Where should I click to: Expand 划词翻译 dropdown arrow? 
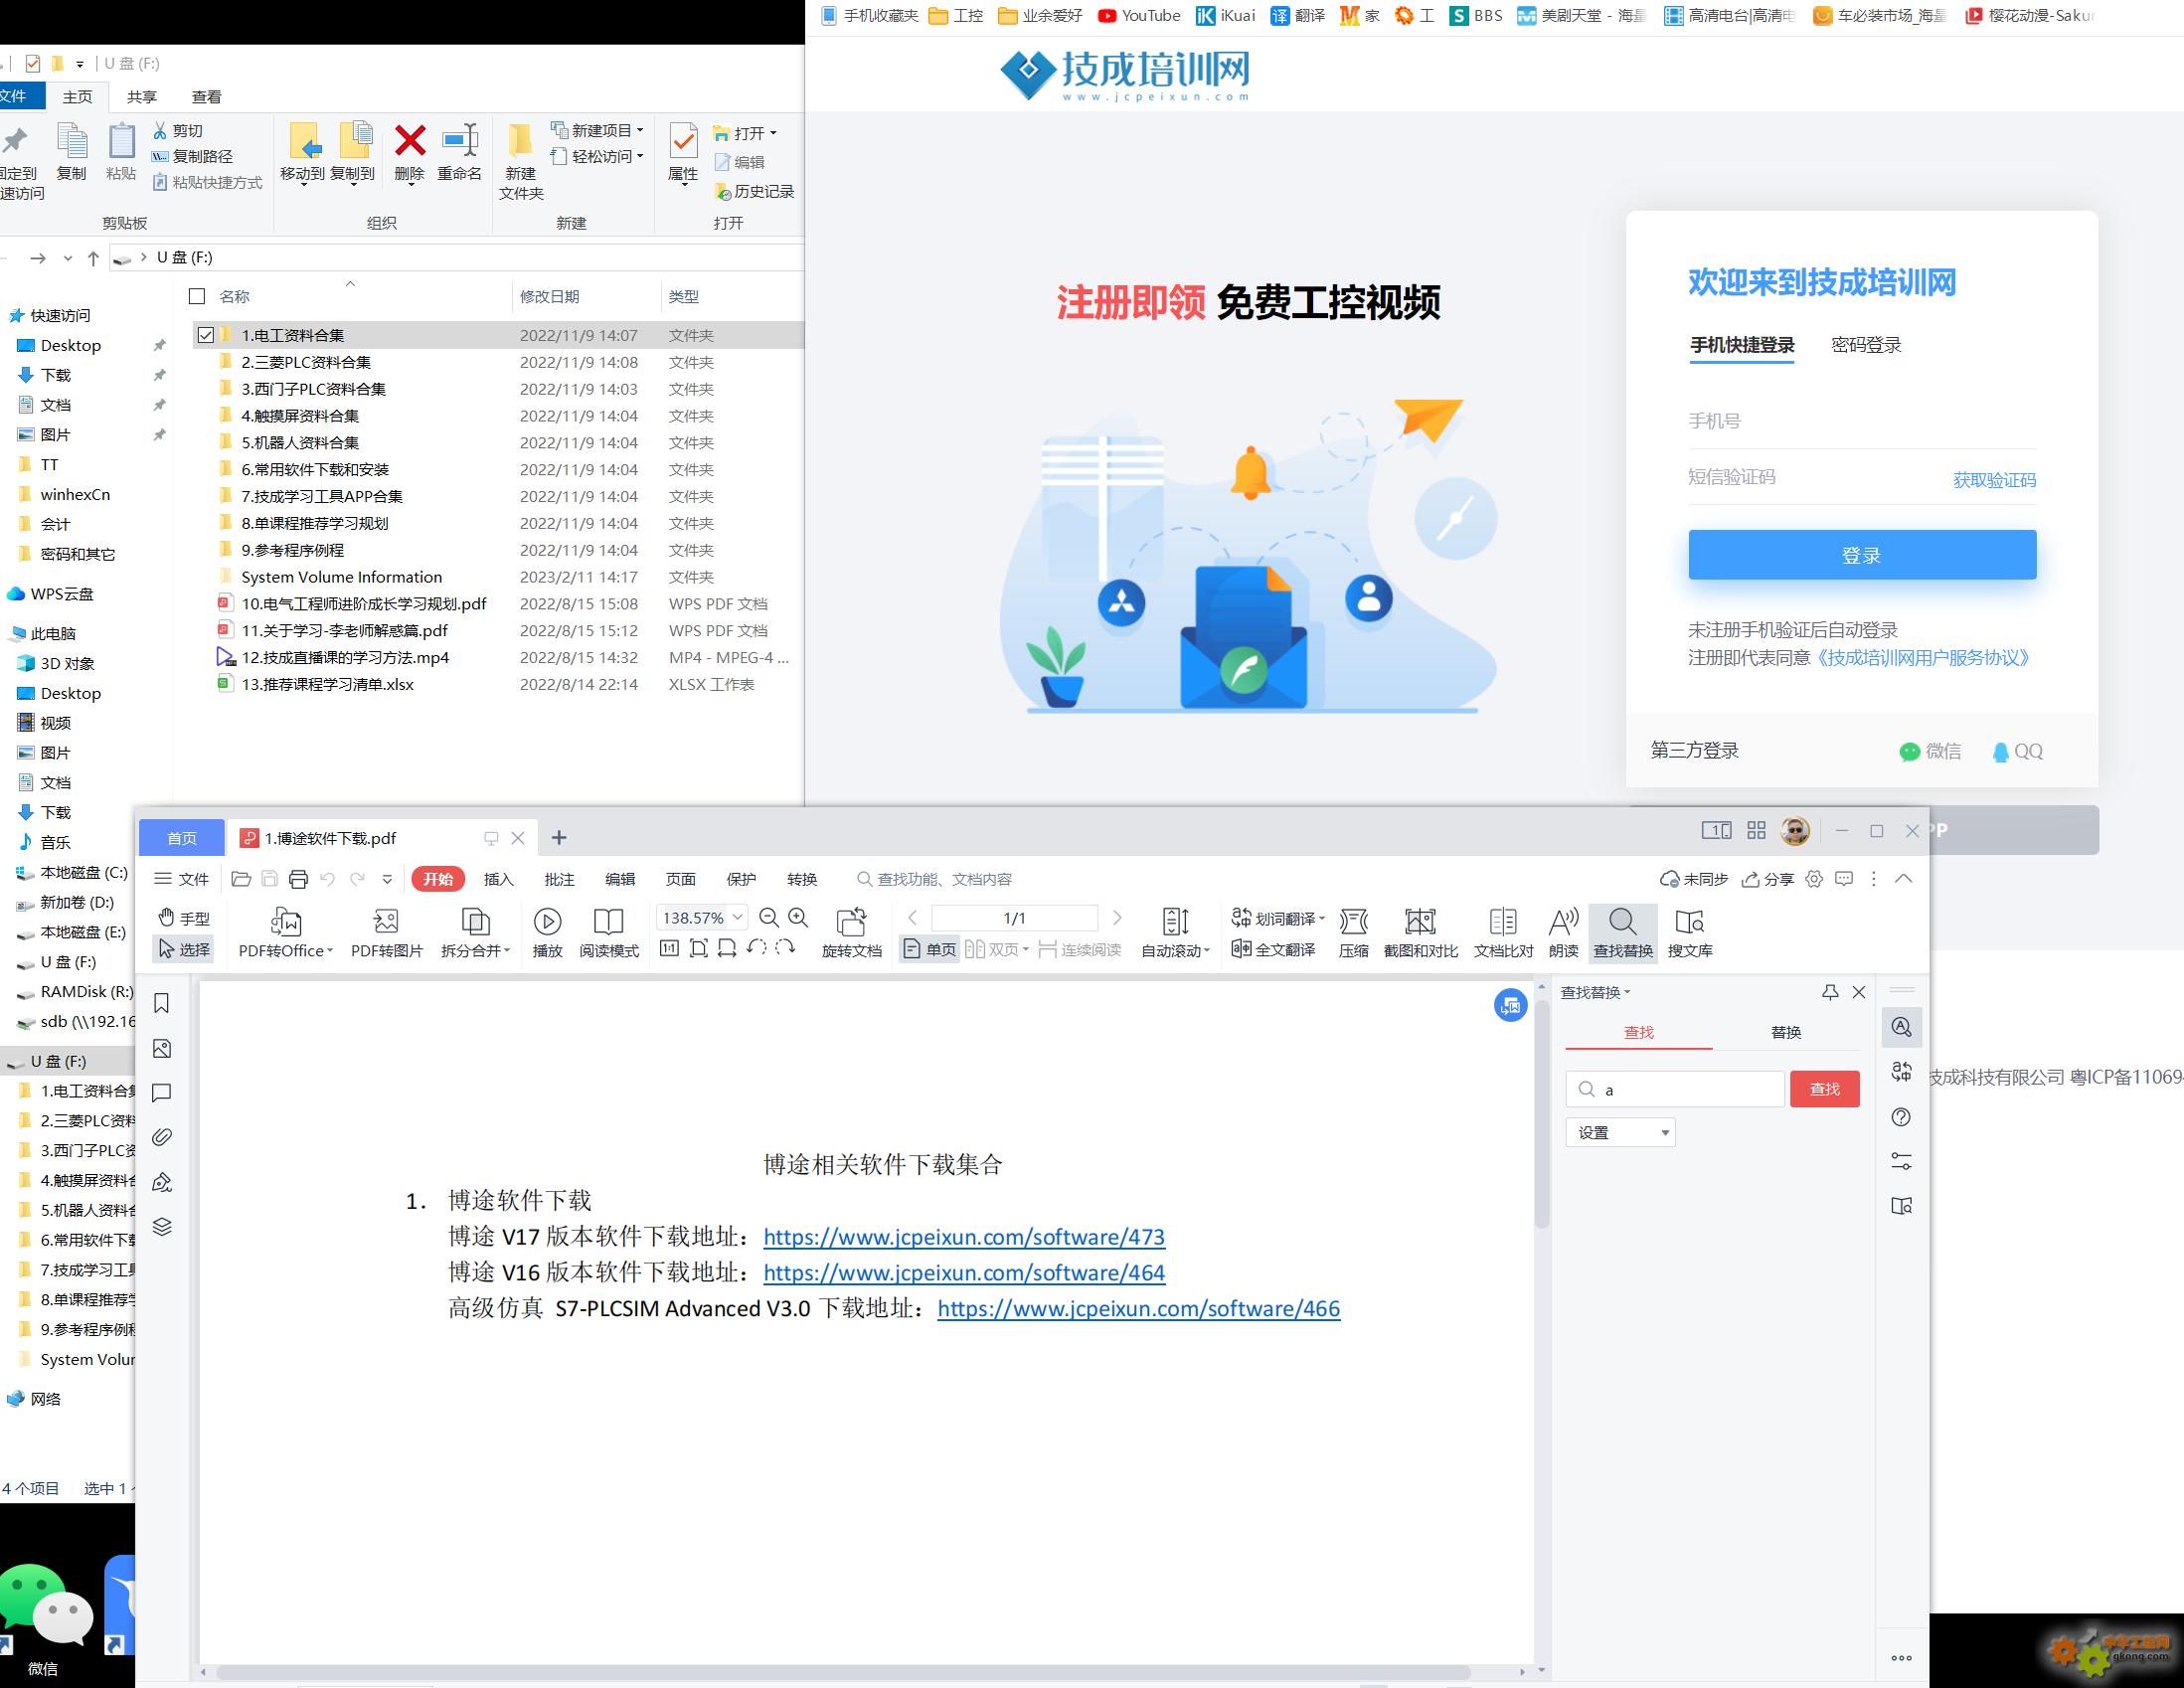tap(1322, 918)
